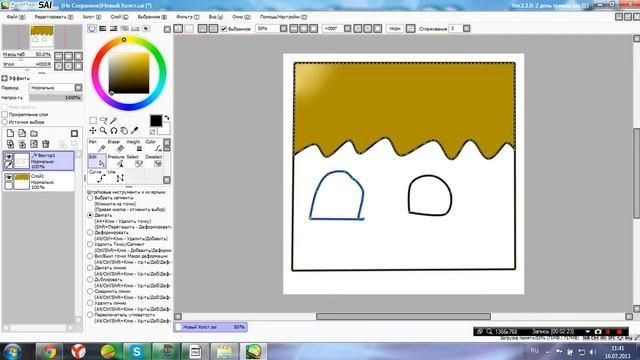Screen dimensions: 640x360
Task: Open the Файл menu
Action: tap(16, 17)
